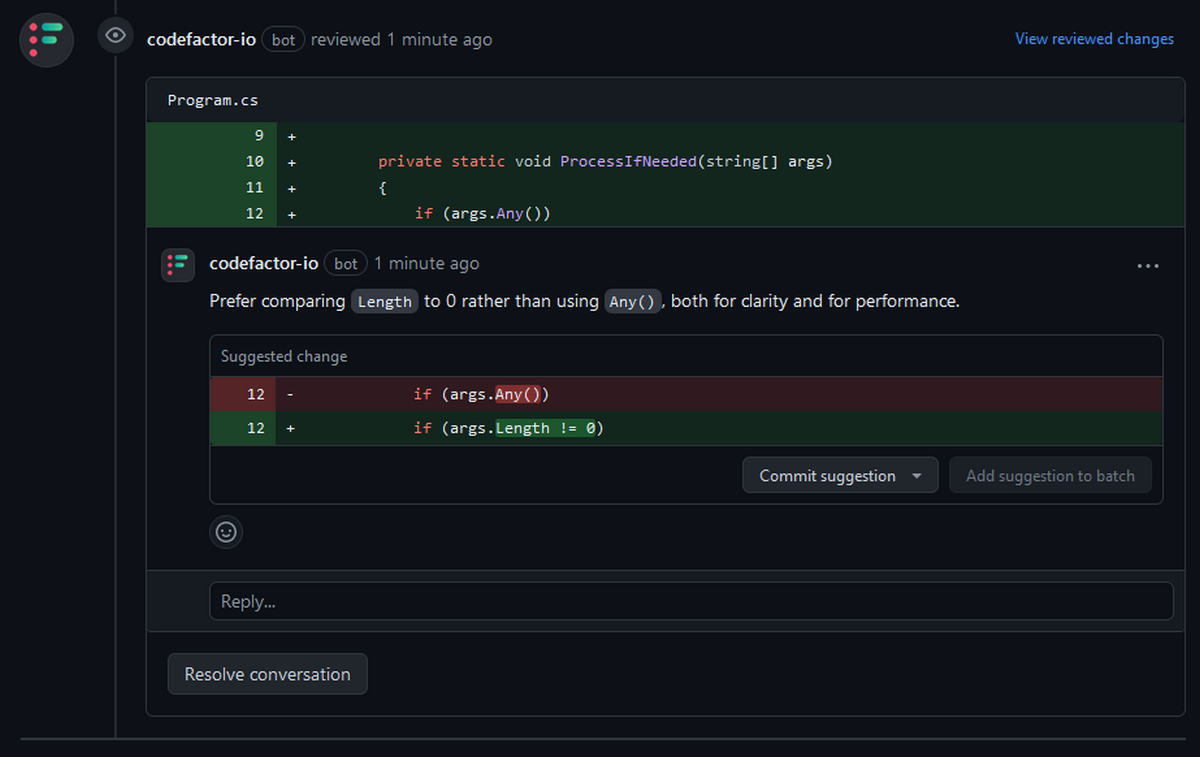Viewport: 1200px width, 757px height.
Task: Click the eye review icon in timeline
Action: [x=116, y=36]
